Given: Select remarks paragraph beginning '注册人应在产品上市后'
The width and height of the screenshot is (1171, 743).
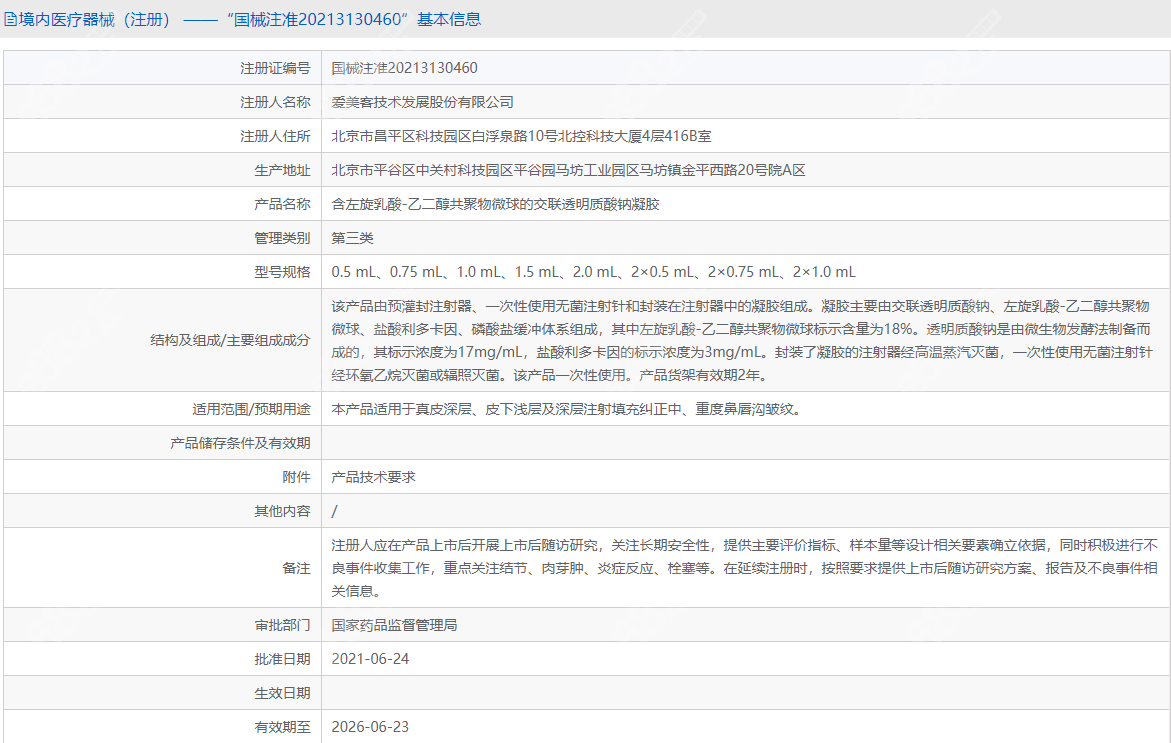Looking at the screenshot, I should 745,568.
